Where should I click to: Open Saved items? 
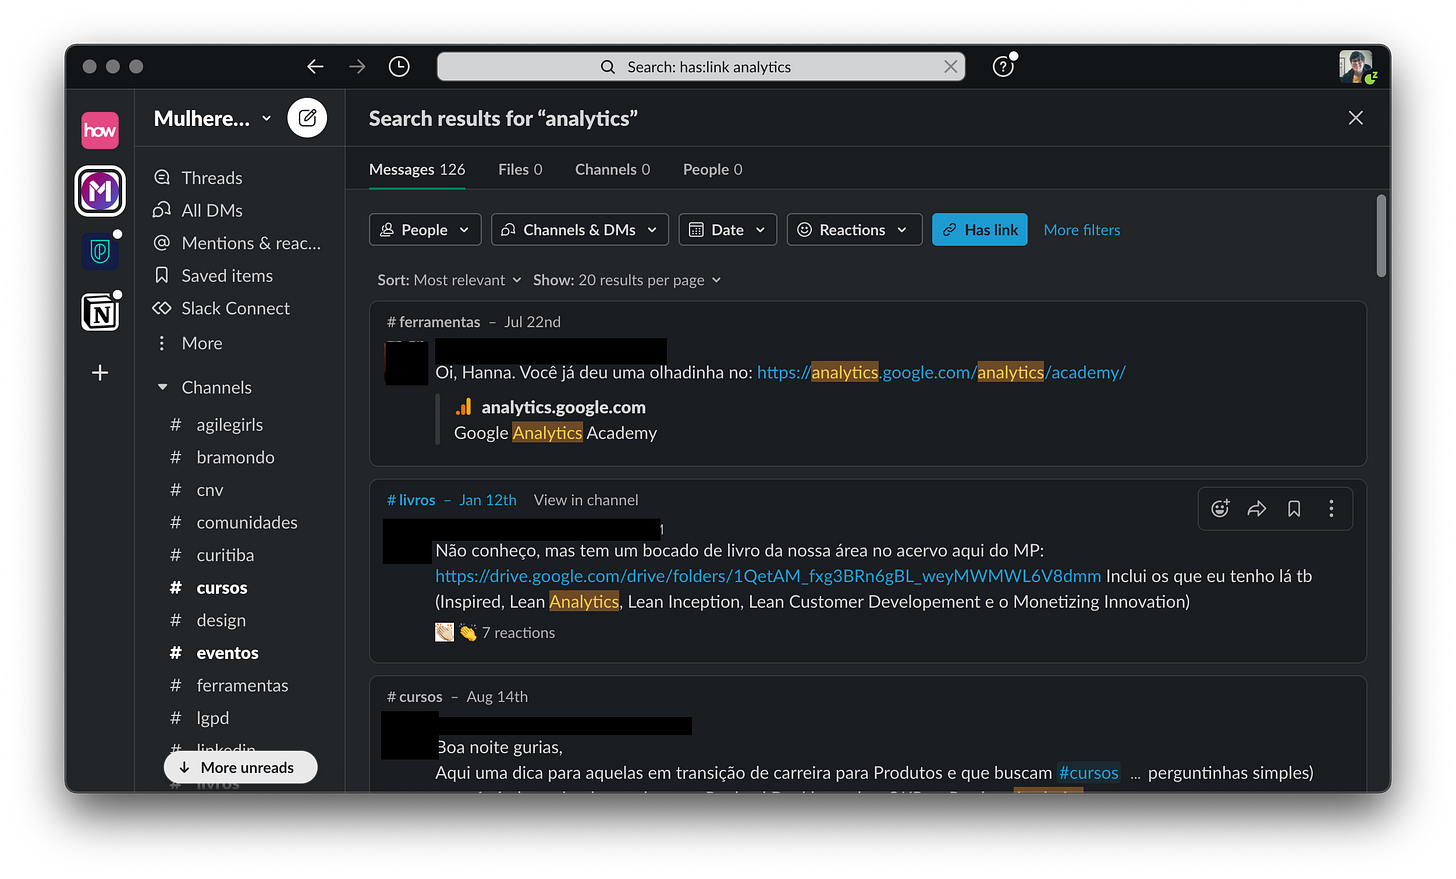tap(226, 276)
